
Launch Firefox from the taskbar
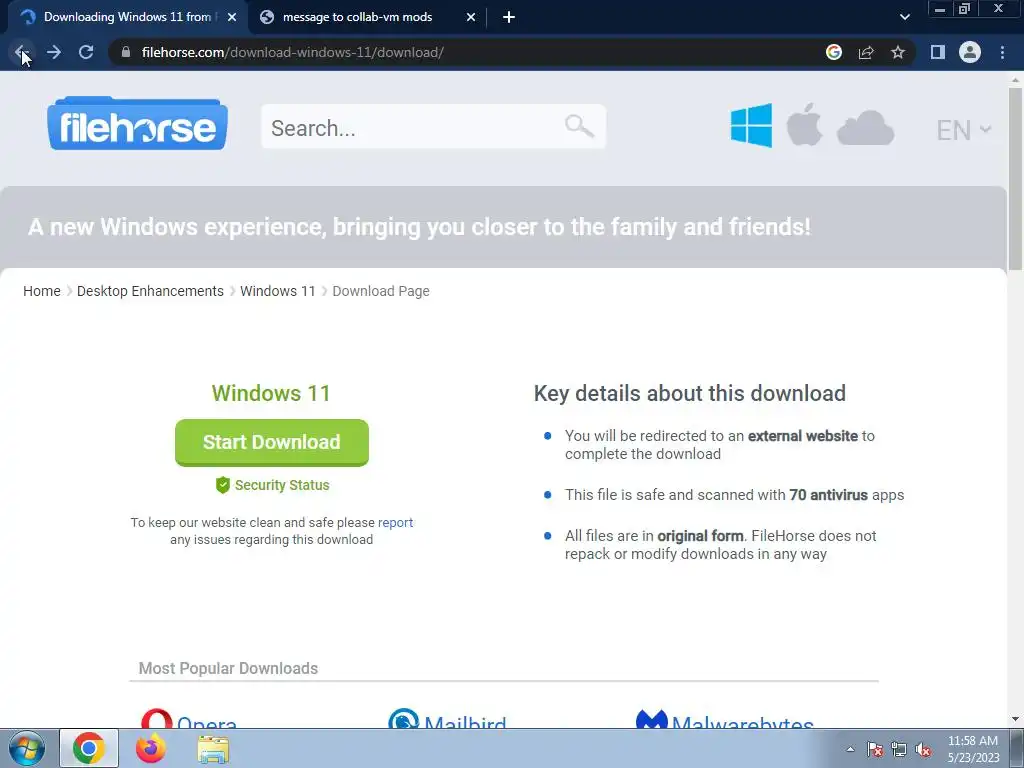pyautogui.click(x=151, y=748)
